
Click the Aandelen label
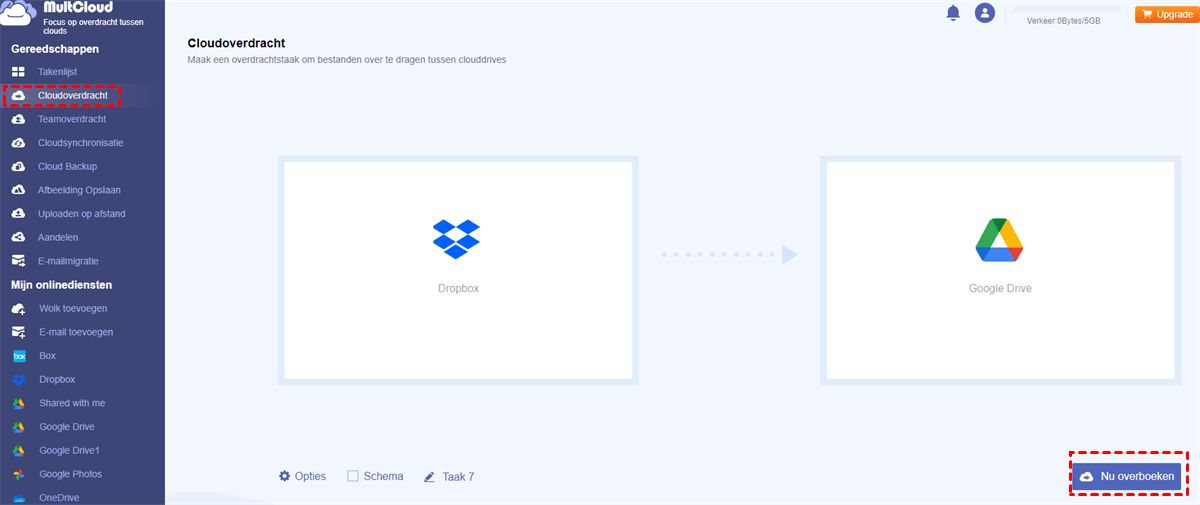pos(58,238)
